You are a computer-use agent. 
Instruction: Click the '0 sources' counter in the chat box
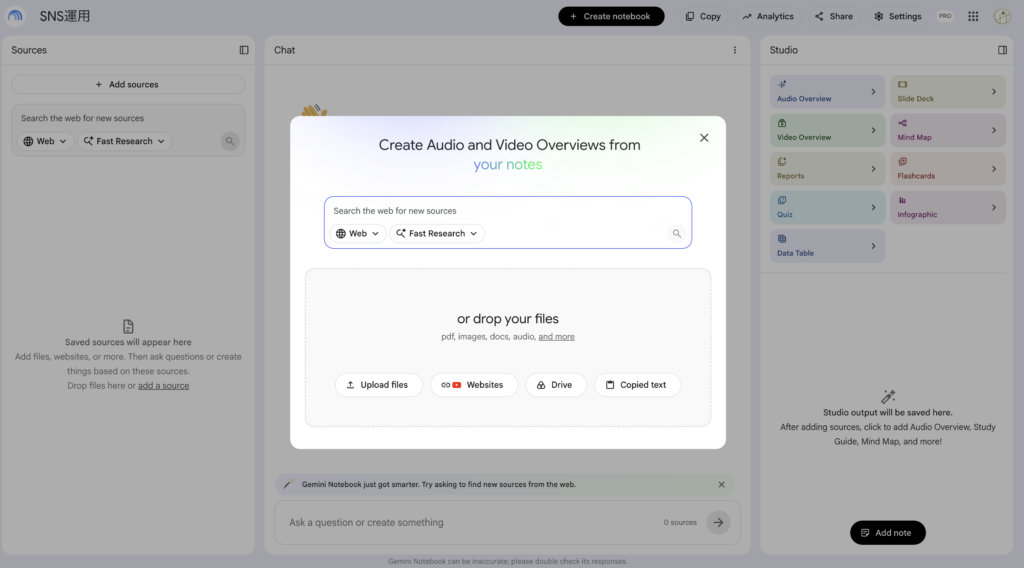click(680, 522)
